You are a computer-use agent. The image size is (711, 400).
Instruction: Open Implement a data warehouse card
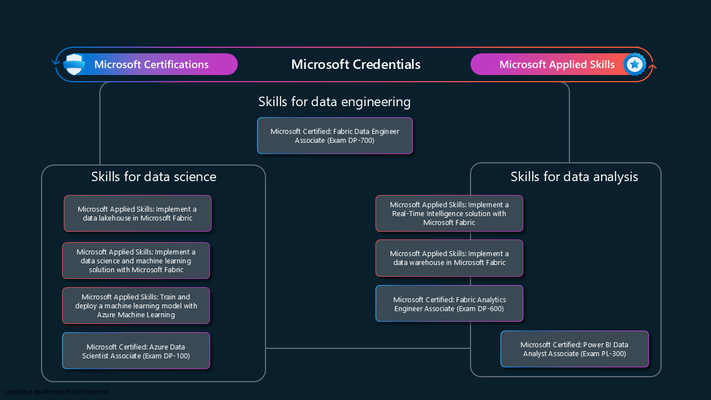click(449, 258)
